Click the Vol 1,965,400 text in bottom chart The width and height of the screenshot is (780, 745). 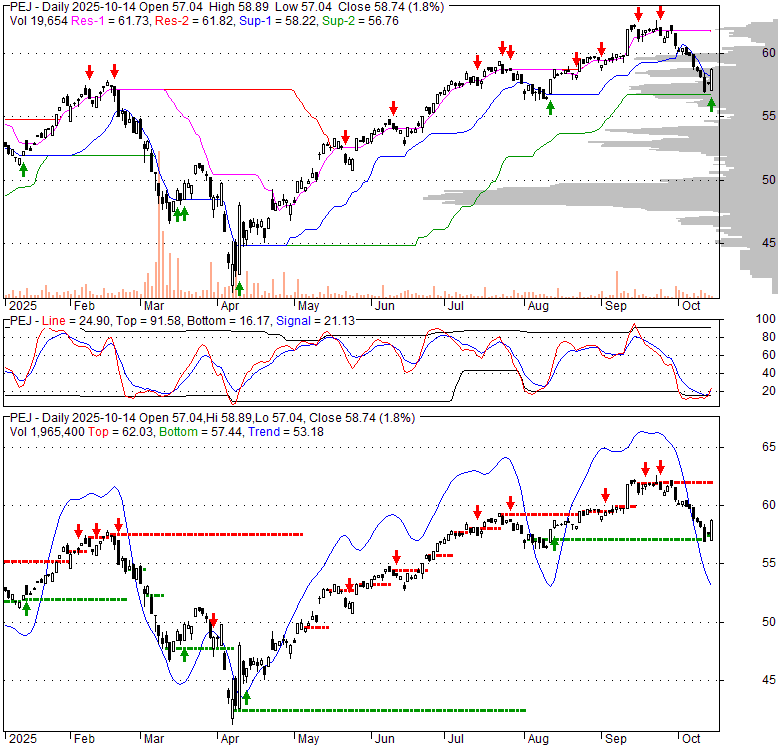47,432
